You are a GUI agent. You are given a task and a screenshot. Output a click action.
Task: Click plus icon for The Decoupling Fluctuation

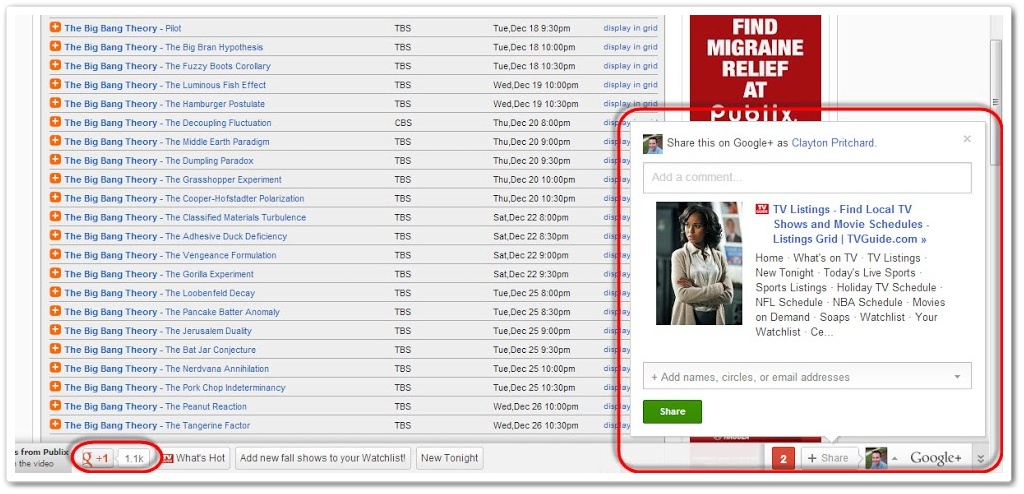point(56,122)
